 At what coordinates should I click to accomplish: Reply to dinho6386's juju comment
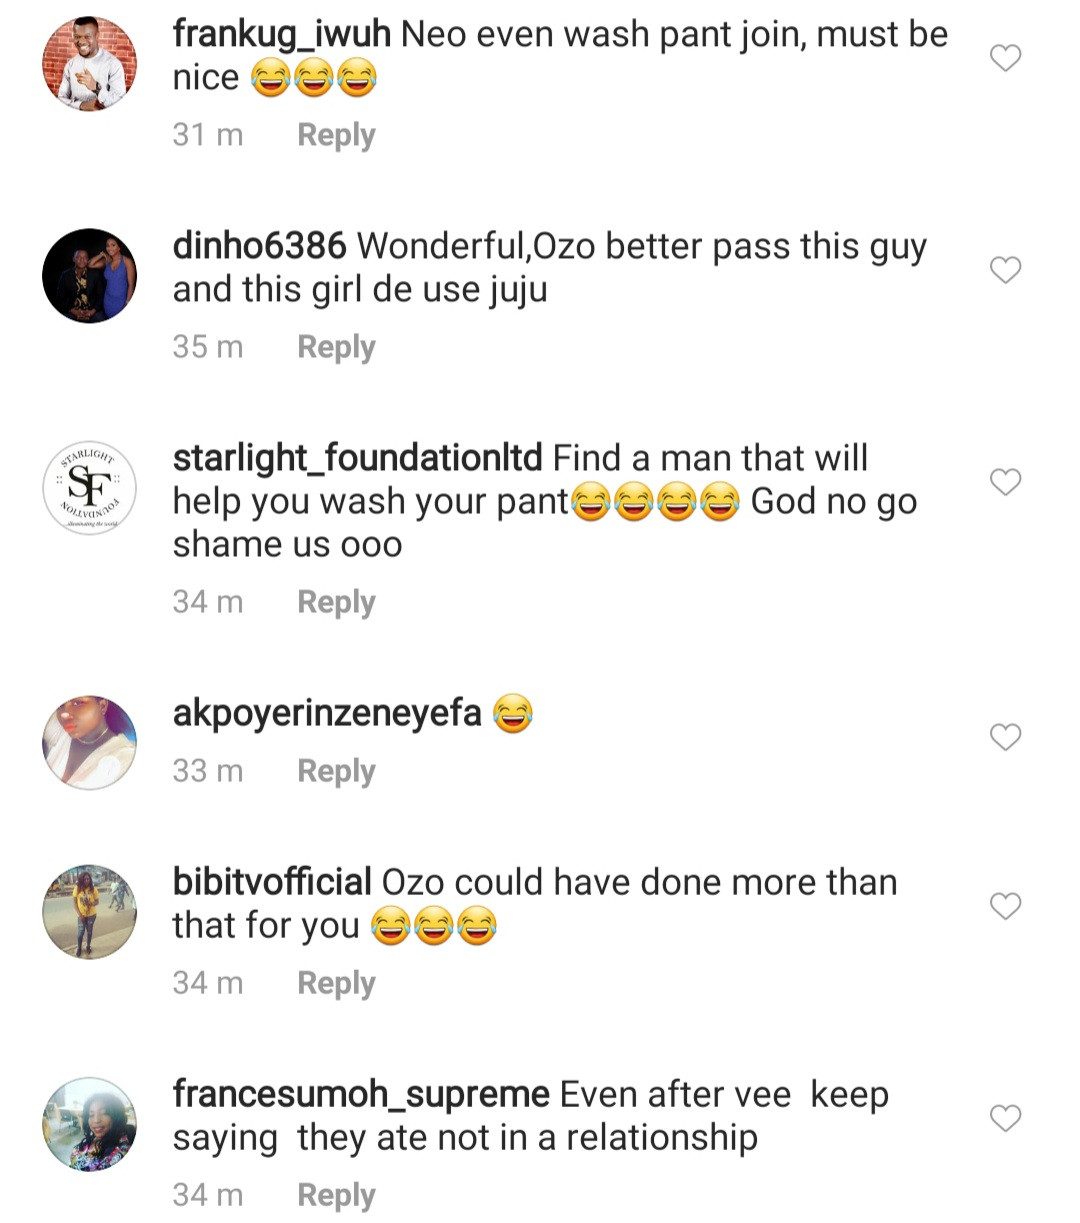click(336, 347)
